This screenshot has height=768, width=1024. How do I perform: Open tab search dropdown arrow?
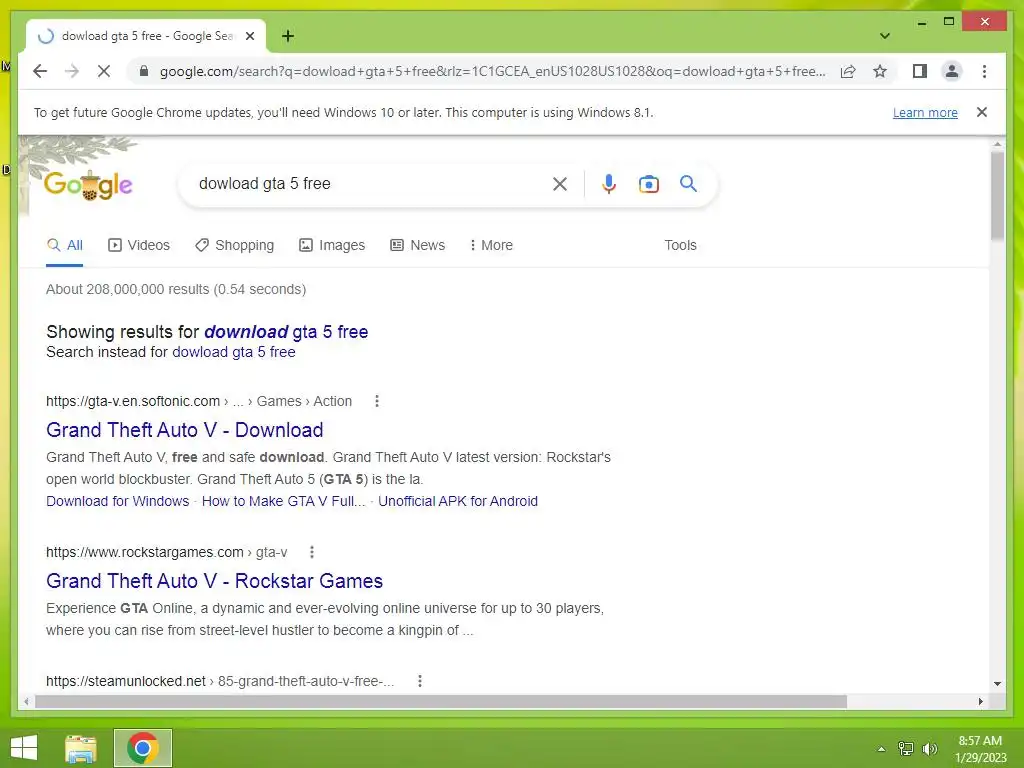point(884,36)
